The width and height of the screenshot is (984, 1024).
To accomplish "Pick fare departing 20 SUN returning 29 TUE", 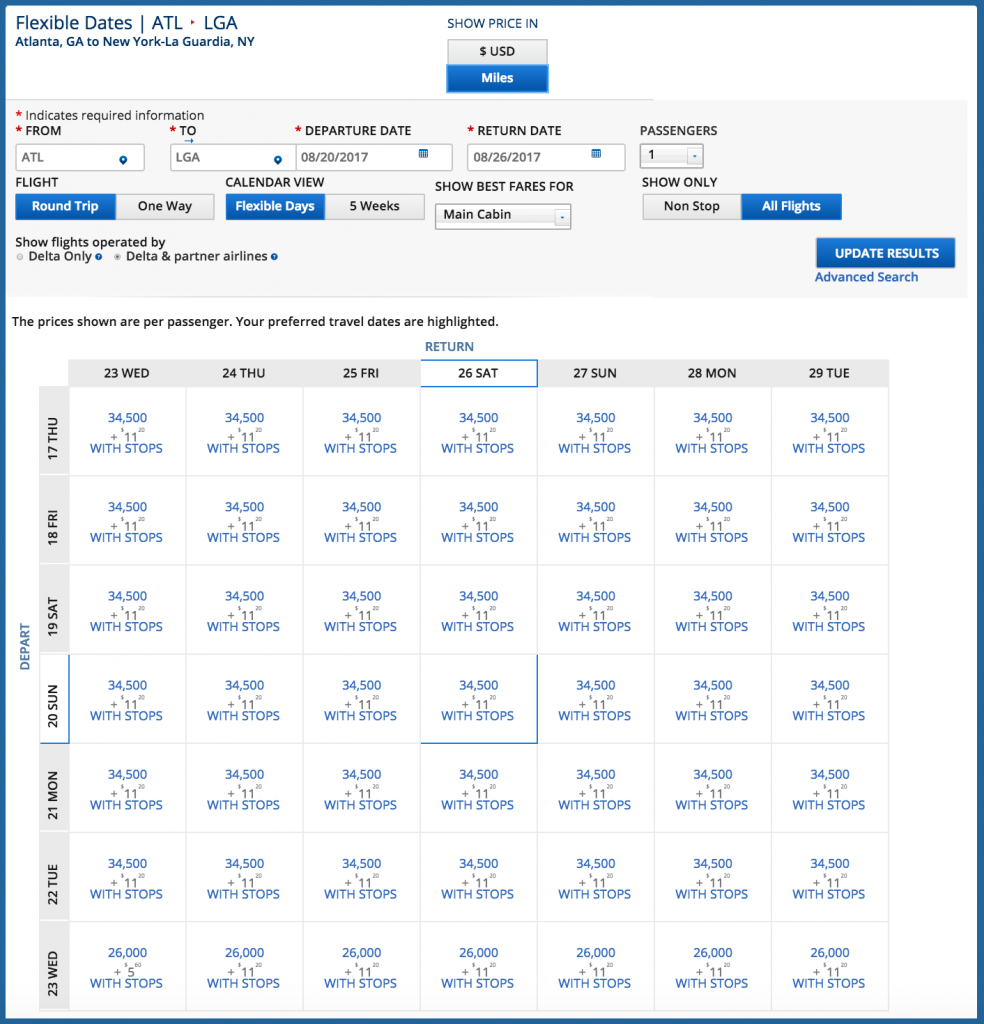I will [x=829, y=699].
